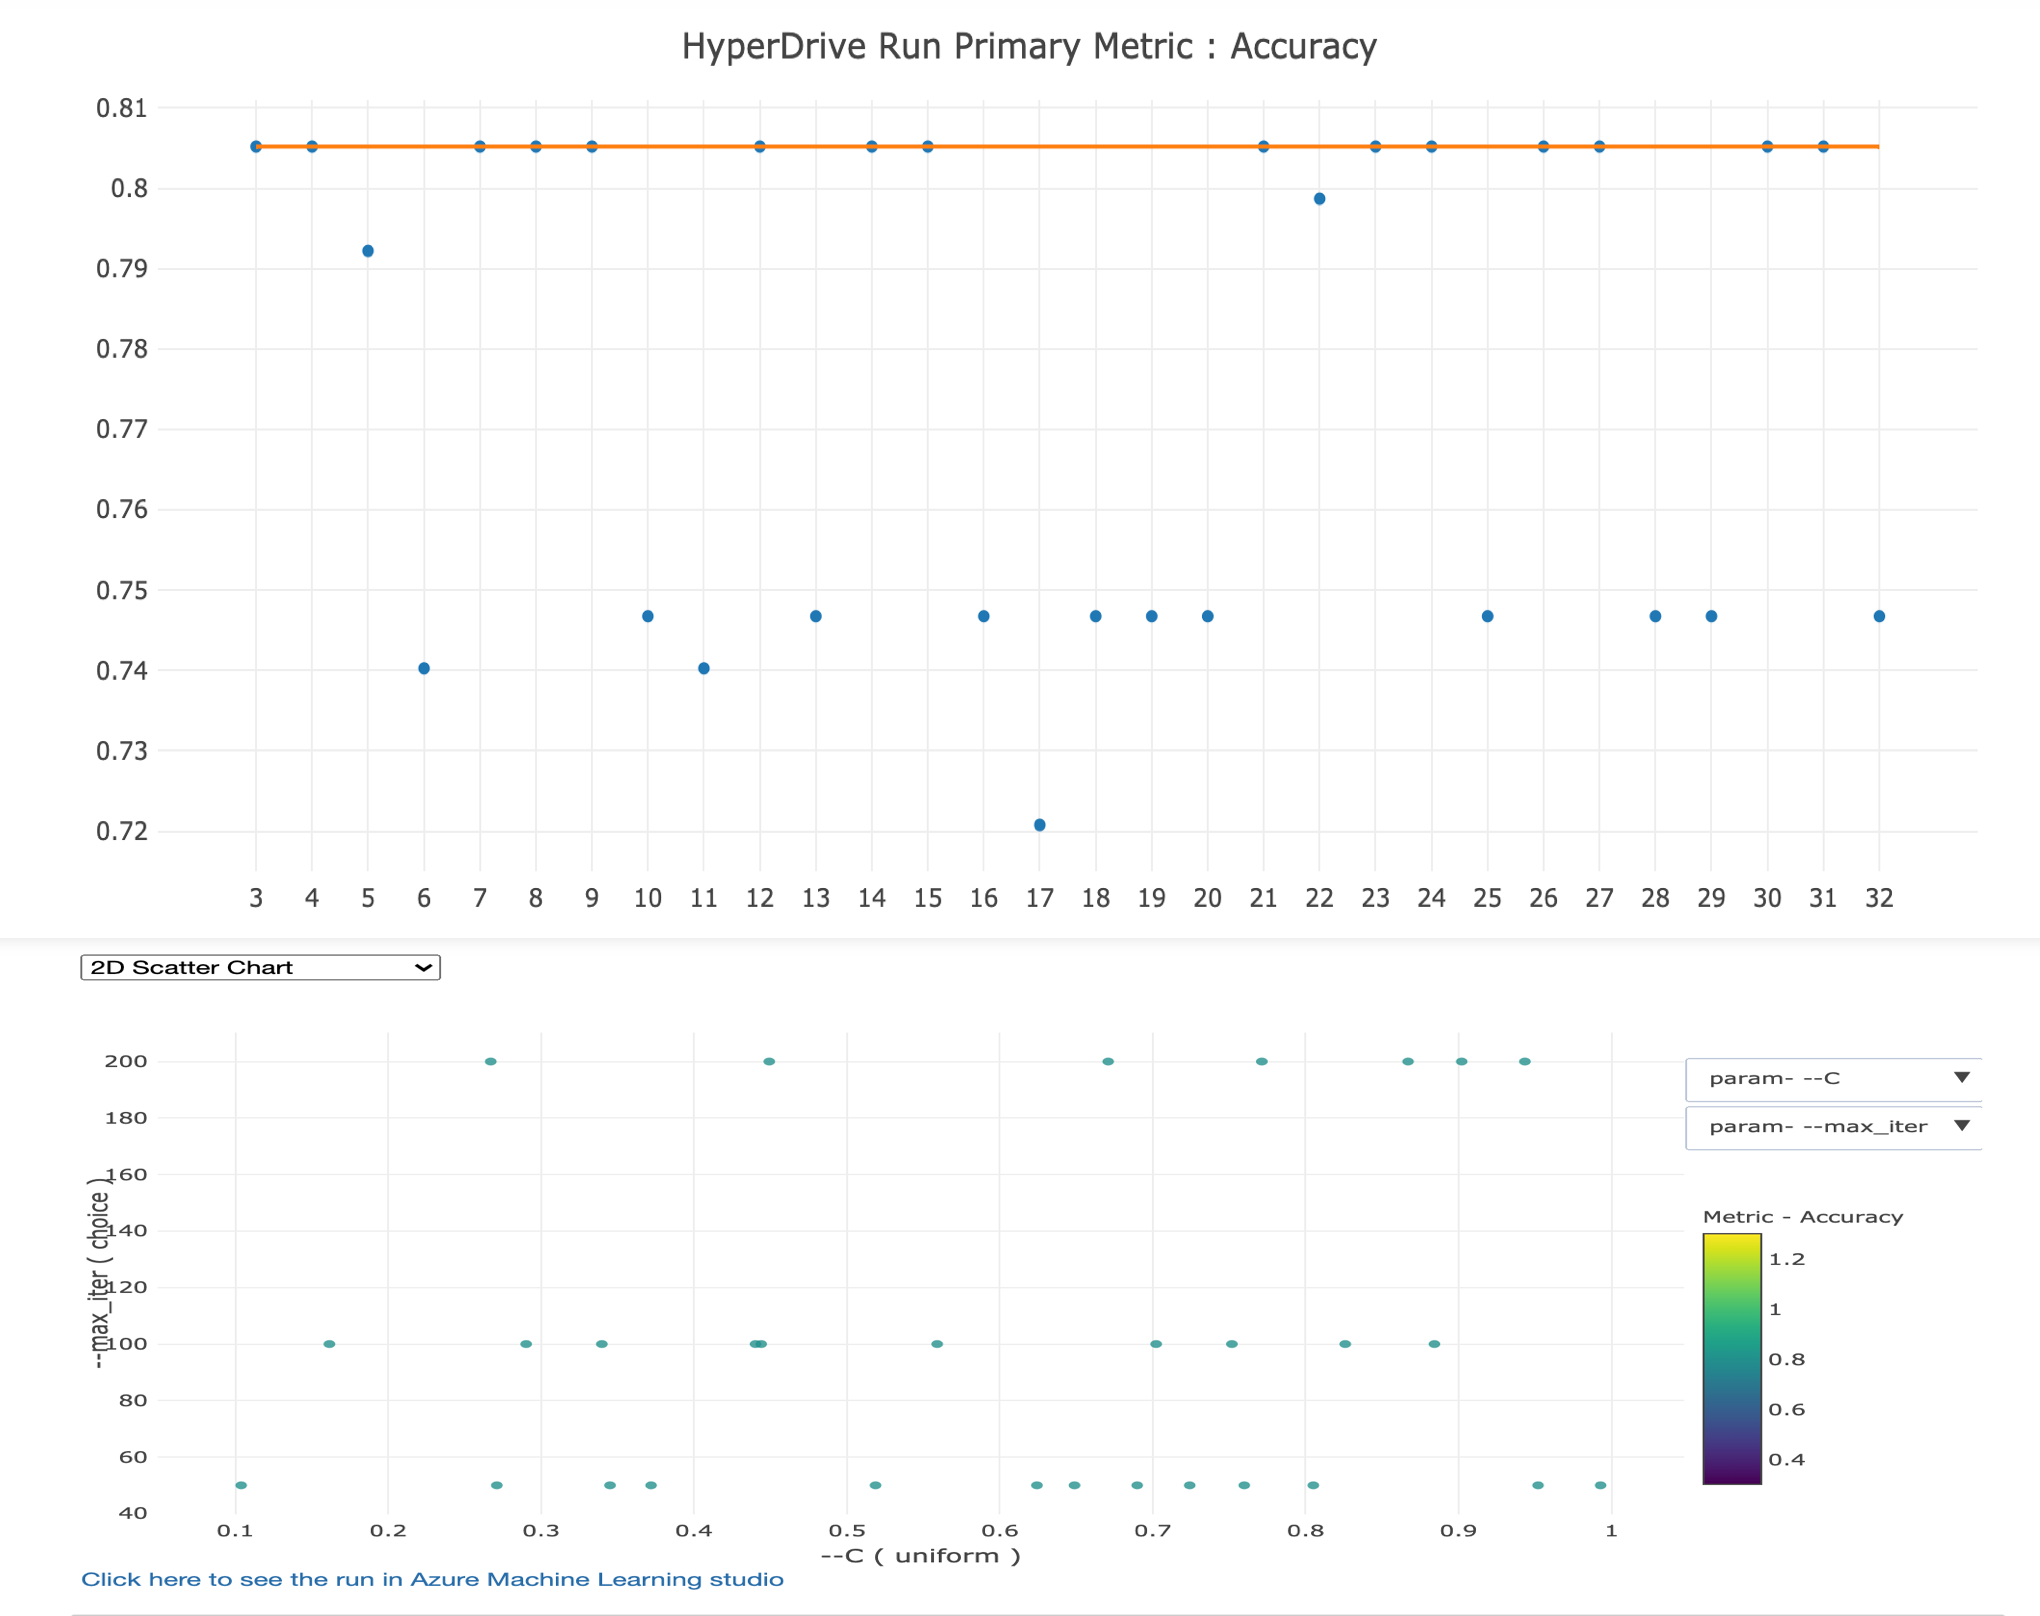2040x1616 pixels.
Task: Click the rightmost scatter point at max_iter 50
Action: [1601, 1485]
